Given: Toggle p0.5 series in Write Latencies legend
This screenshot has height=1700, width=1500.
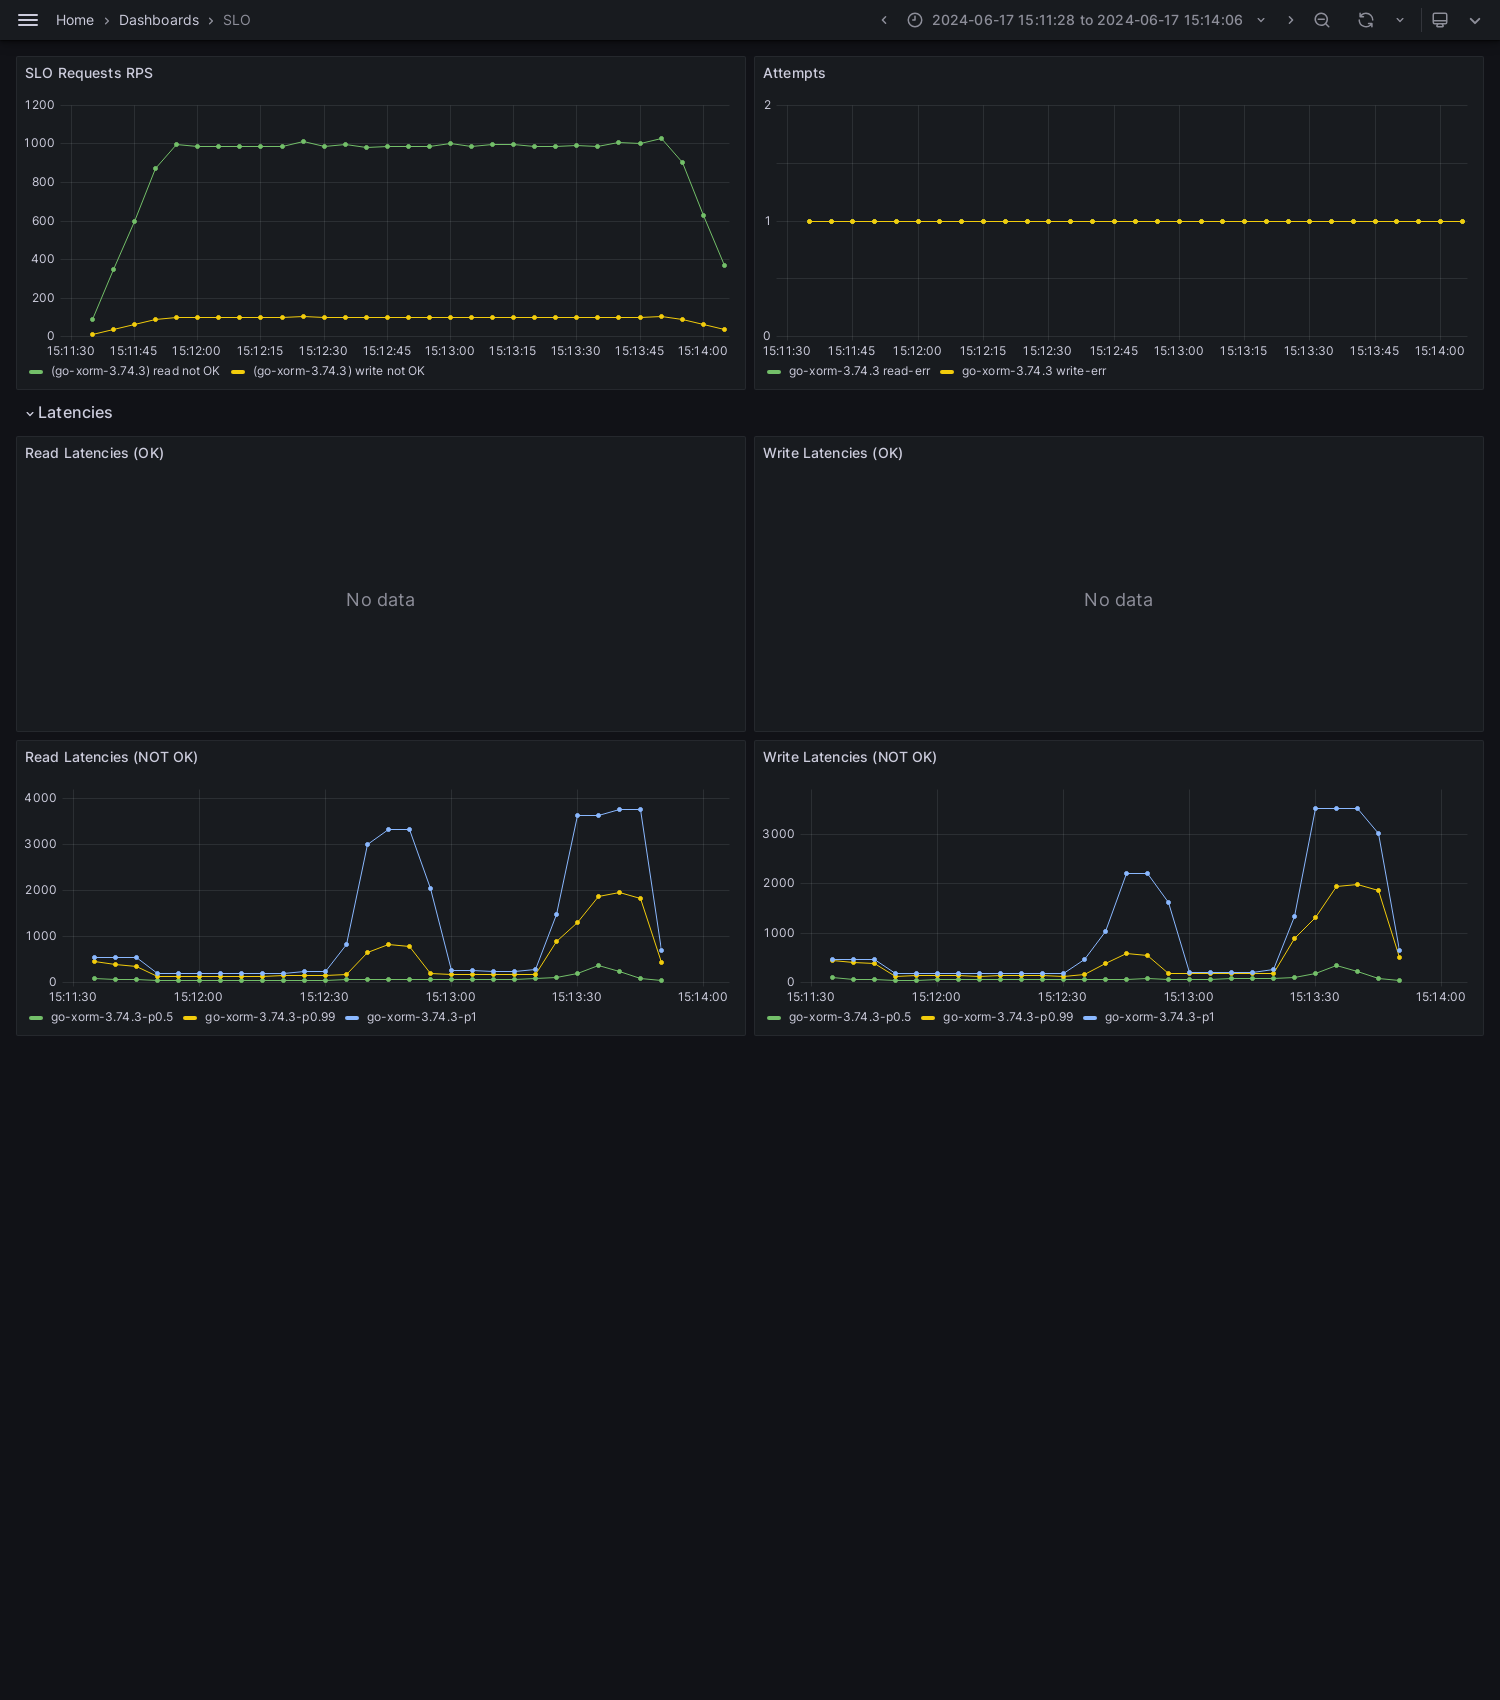Looking at the screenshot, I should click(850, 1017).
